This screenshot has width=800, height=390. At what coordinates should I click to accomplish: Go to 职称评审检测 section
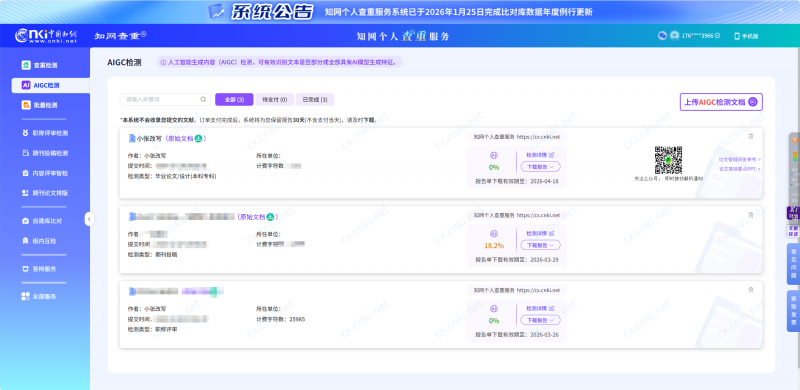click(x=44, y=133)
